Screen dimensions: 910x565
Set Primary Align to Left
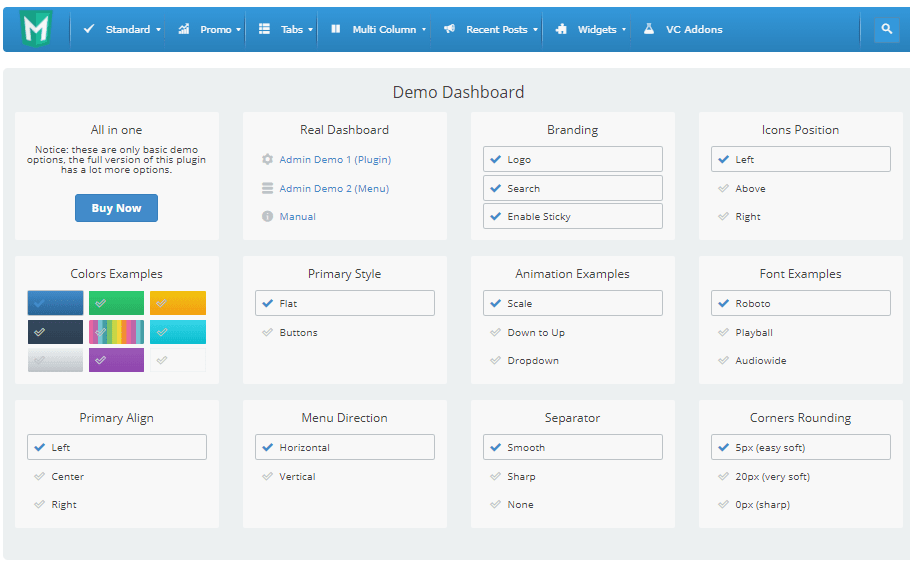click(x=117, y=447)
